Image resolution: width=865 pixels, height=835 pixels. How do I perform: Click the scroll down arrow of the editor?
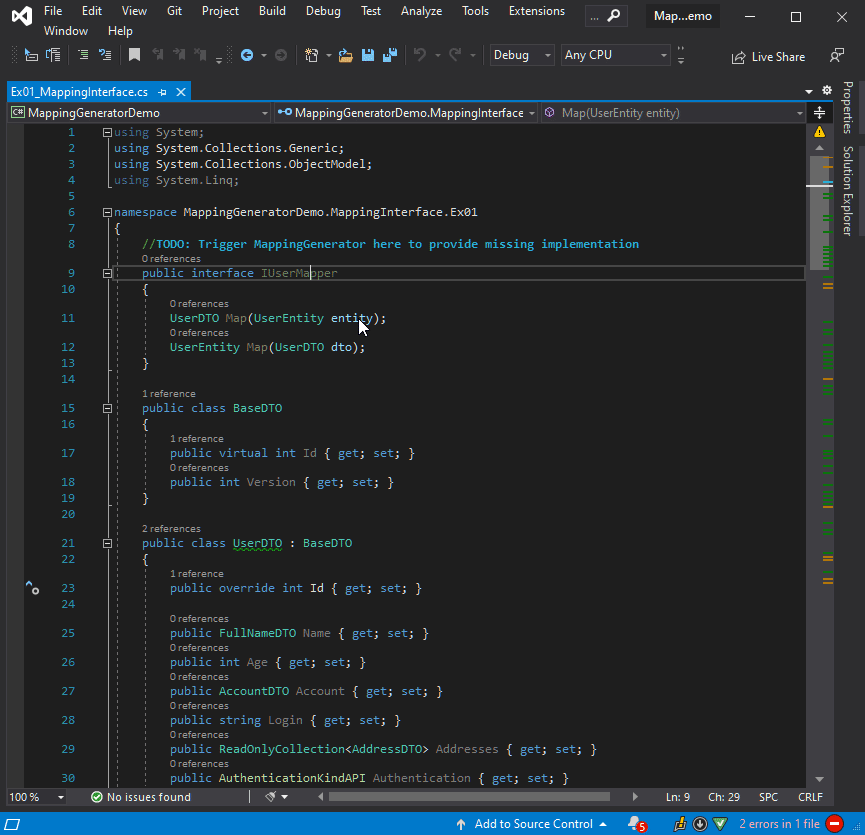click(x=820, y=779)
